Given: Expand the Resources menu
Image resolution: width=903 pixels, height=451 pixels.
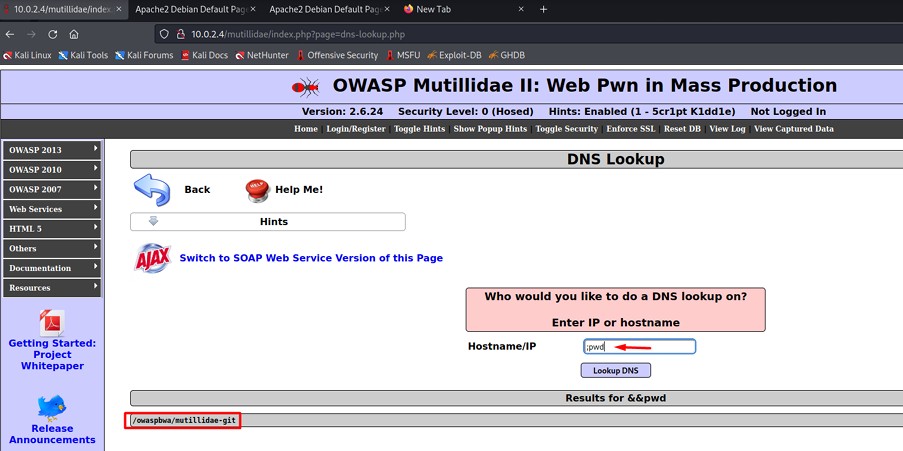Looking at the screenshot, I should click(x=52, y=287).
